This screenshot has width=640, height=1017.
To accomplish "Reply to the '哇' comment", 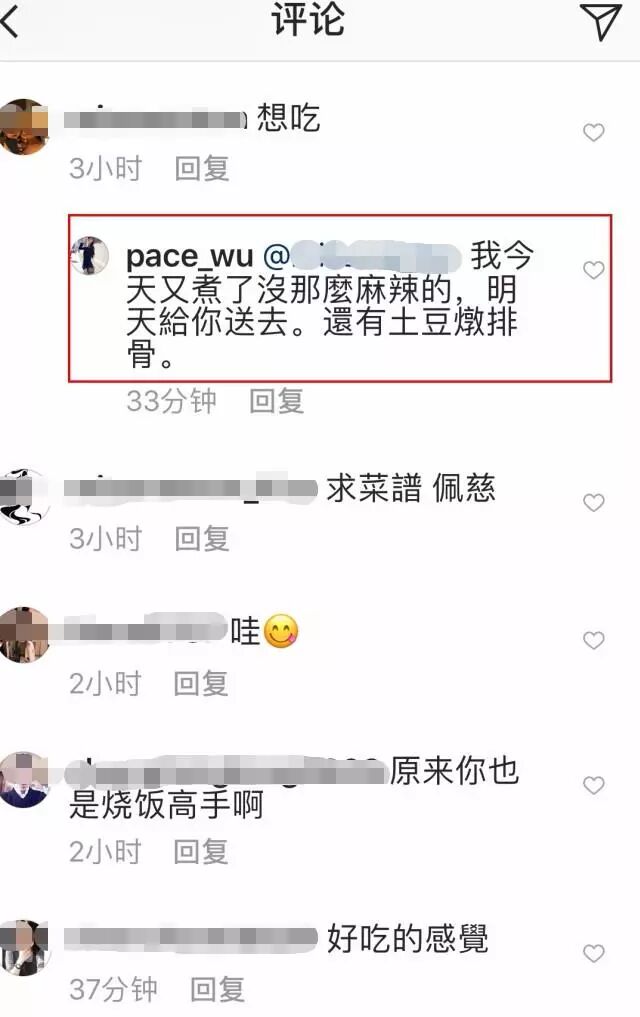I will point(201,684).
